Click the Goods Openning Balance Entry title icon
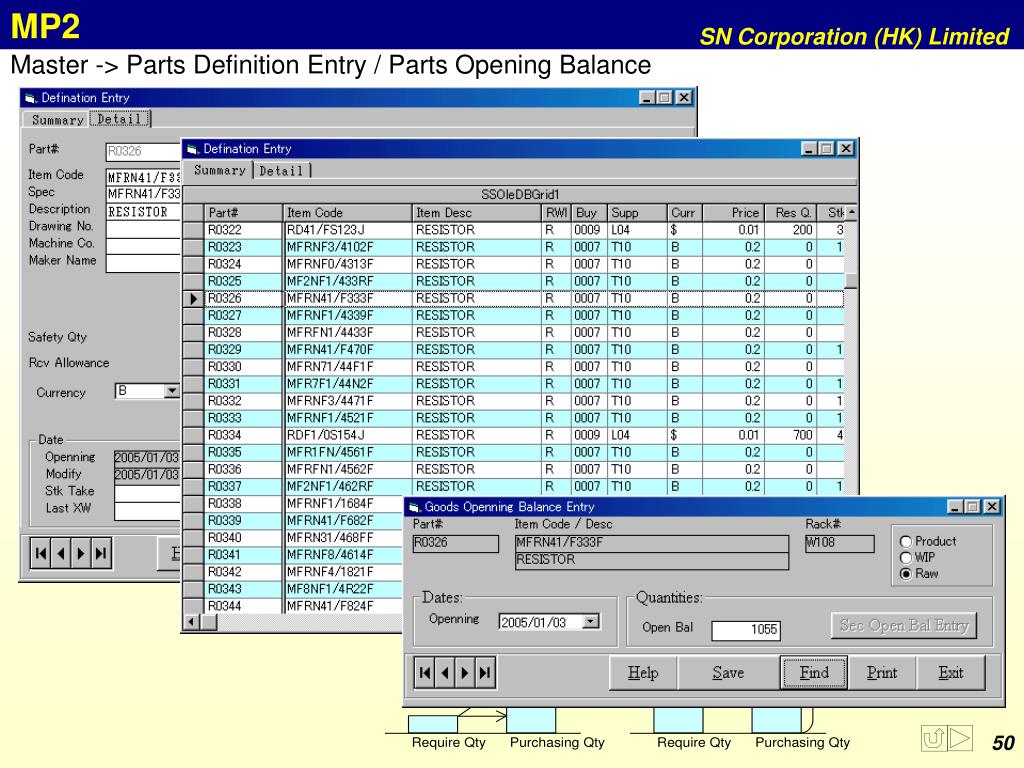1024x768 pixels. coord(414,507)
